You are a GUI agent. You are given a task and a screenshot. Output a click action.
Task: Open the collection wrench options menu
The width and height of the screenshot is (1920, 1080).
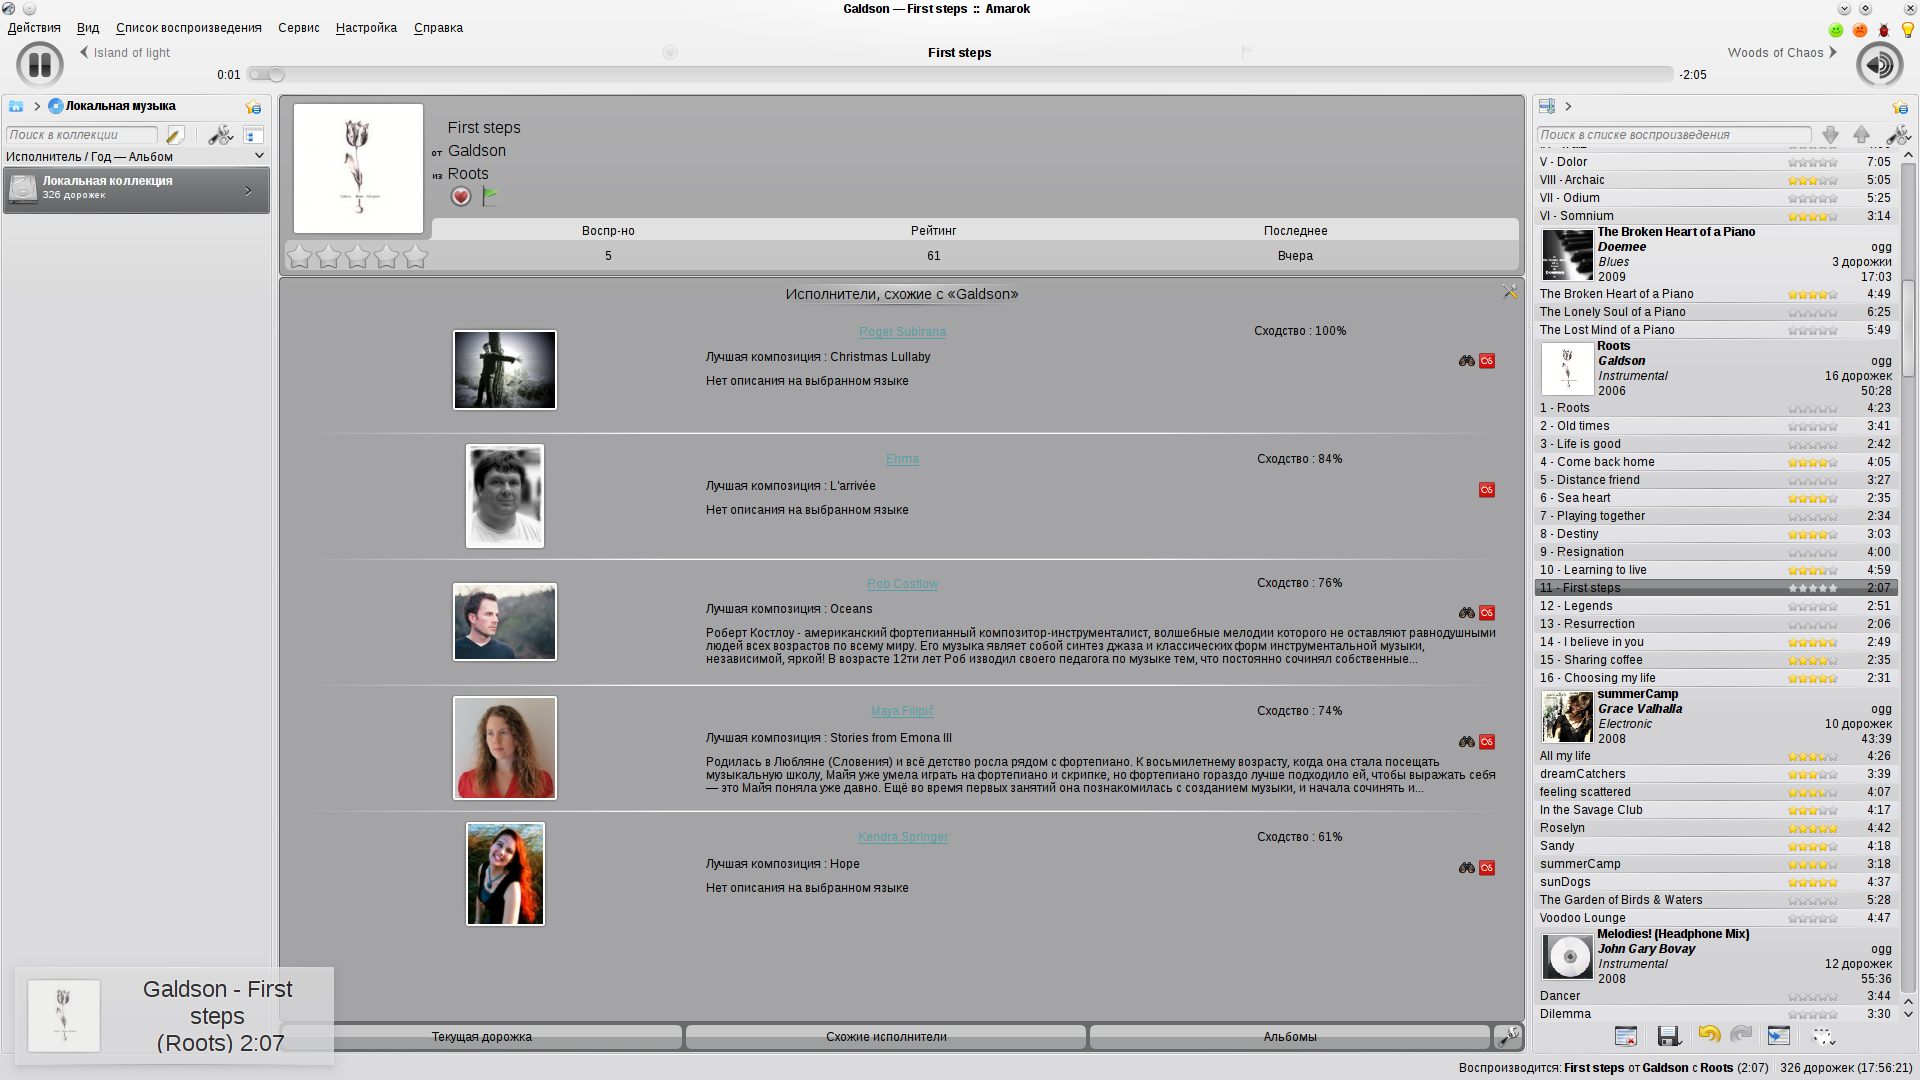(220, 135)
